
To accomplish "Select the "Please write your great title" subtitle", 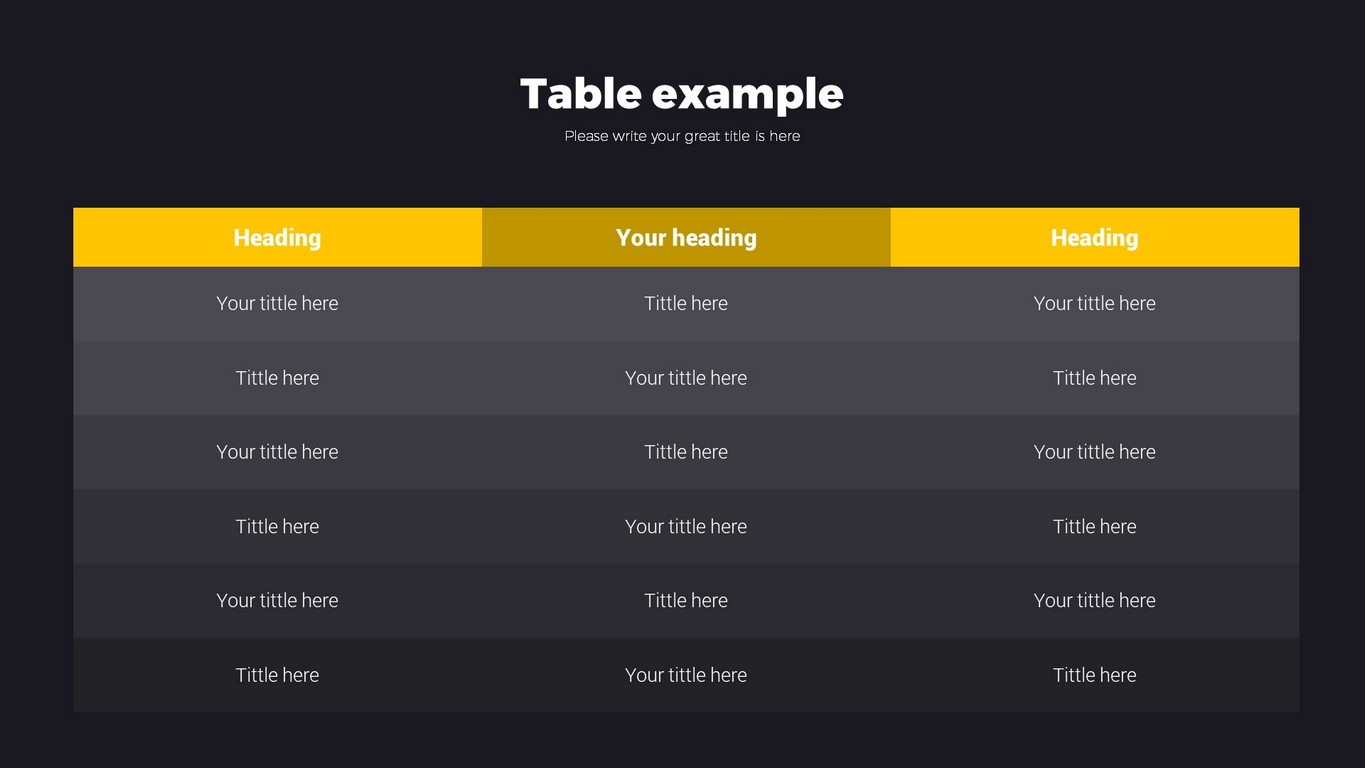I will pos(682,136).
